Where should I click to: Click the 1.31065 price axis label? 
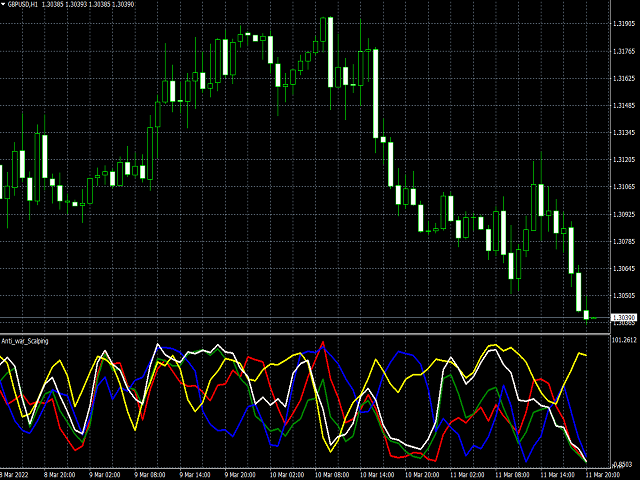(623, 186)
